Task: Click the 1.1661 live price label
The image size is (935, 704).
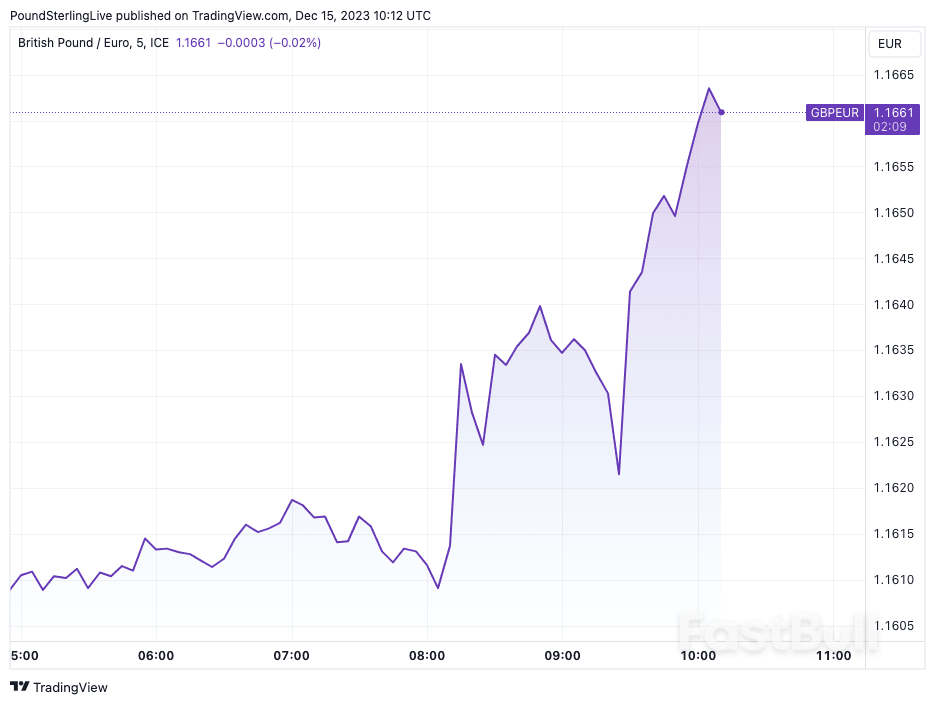Action: tap(893, 113)
